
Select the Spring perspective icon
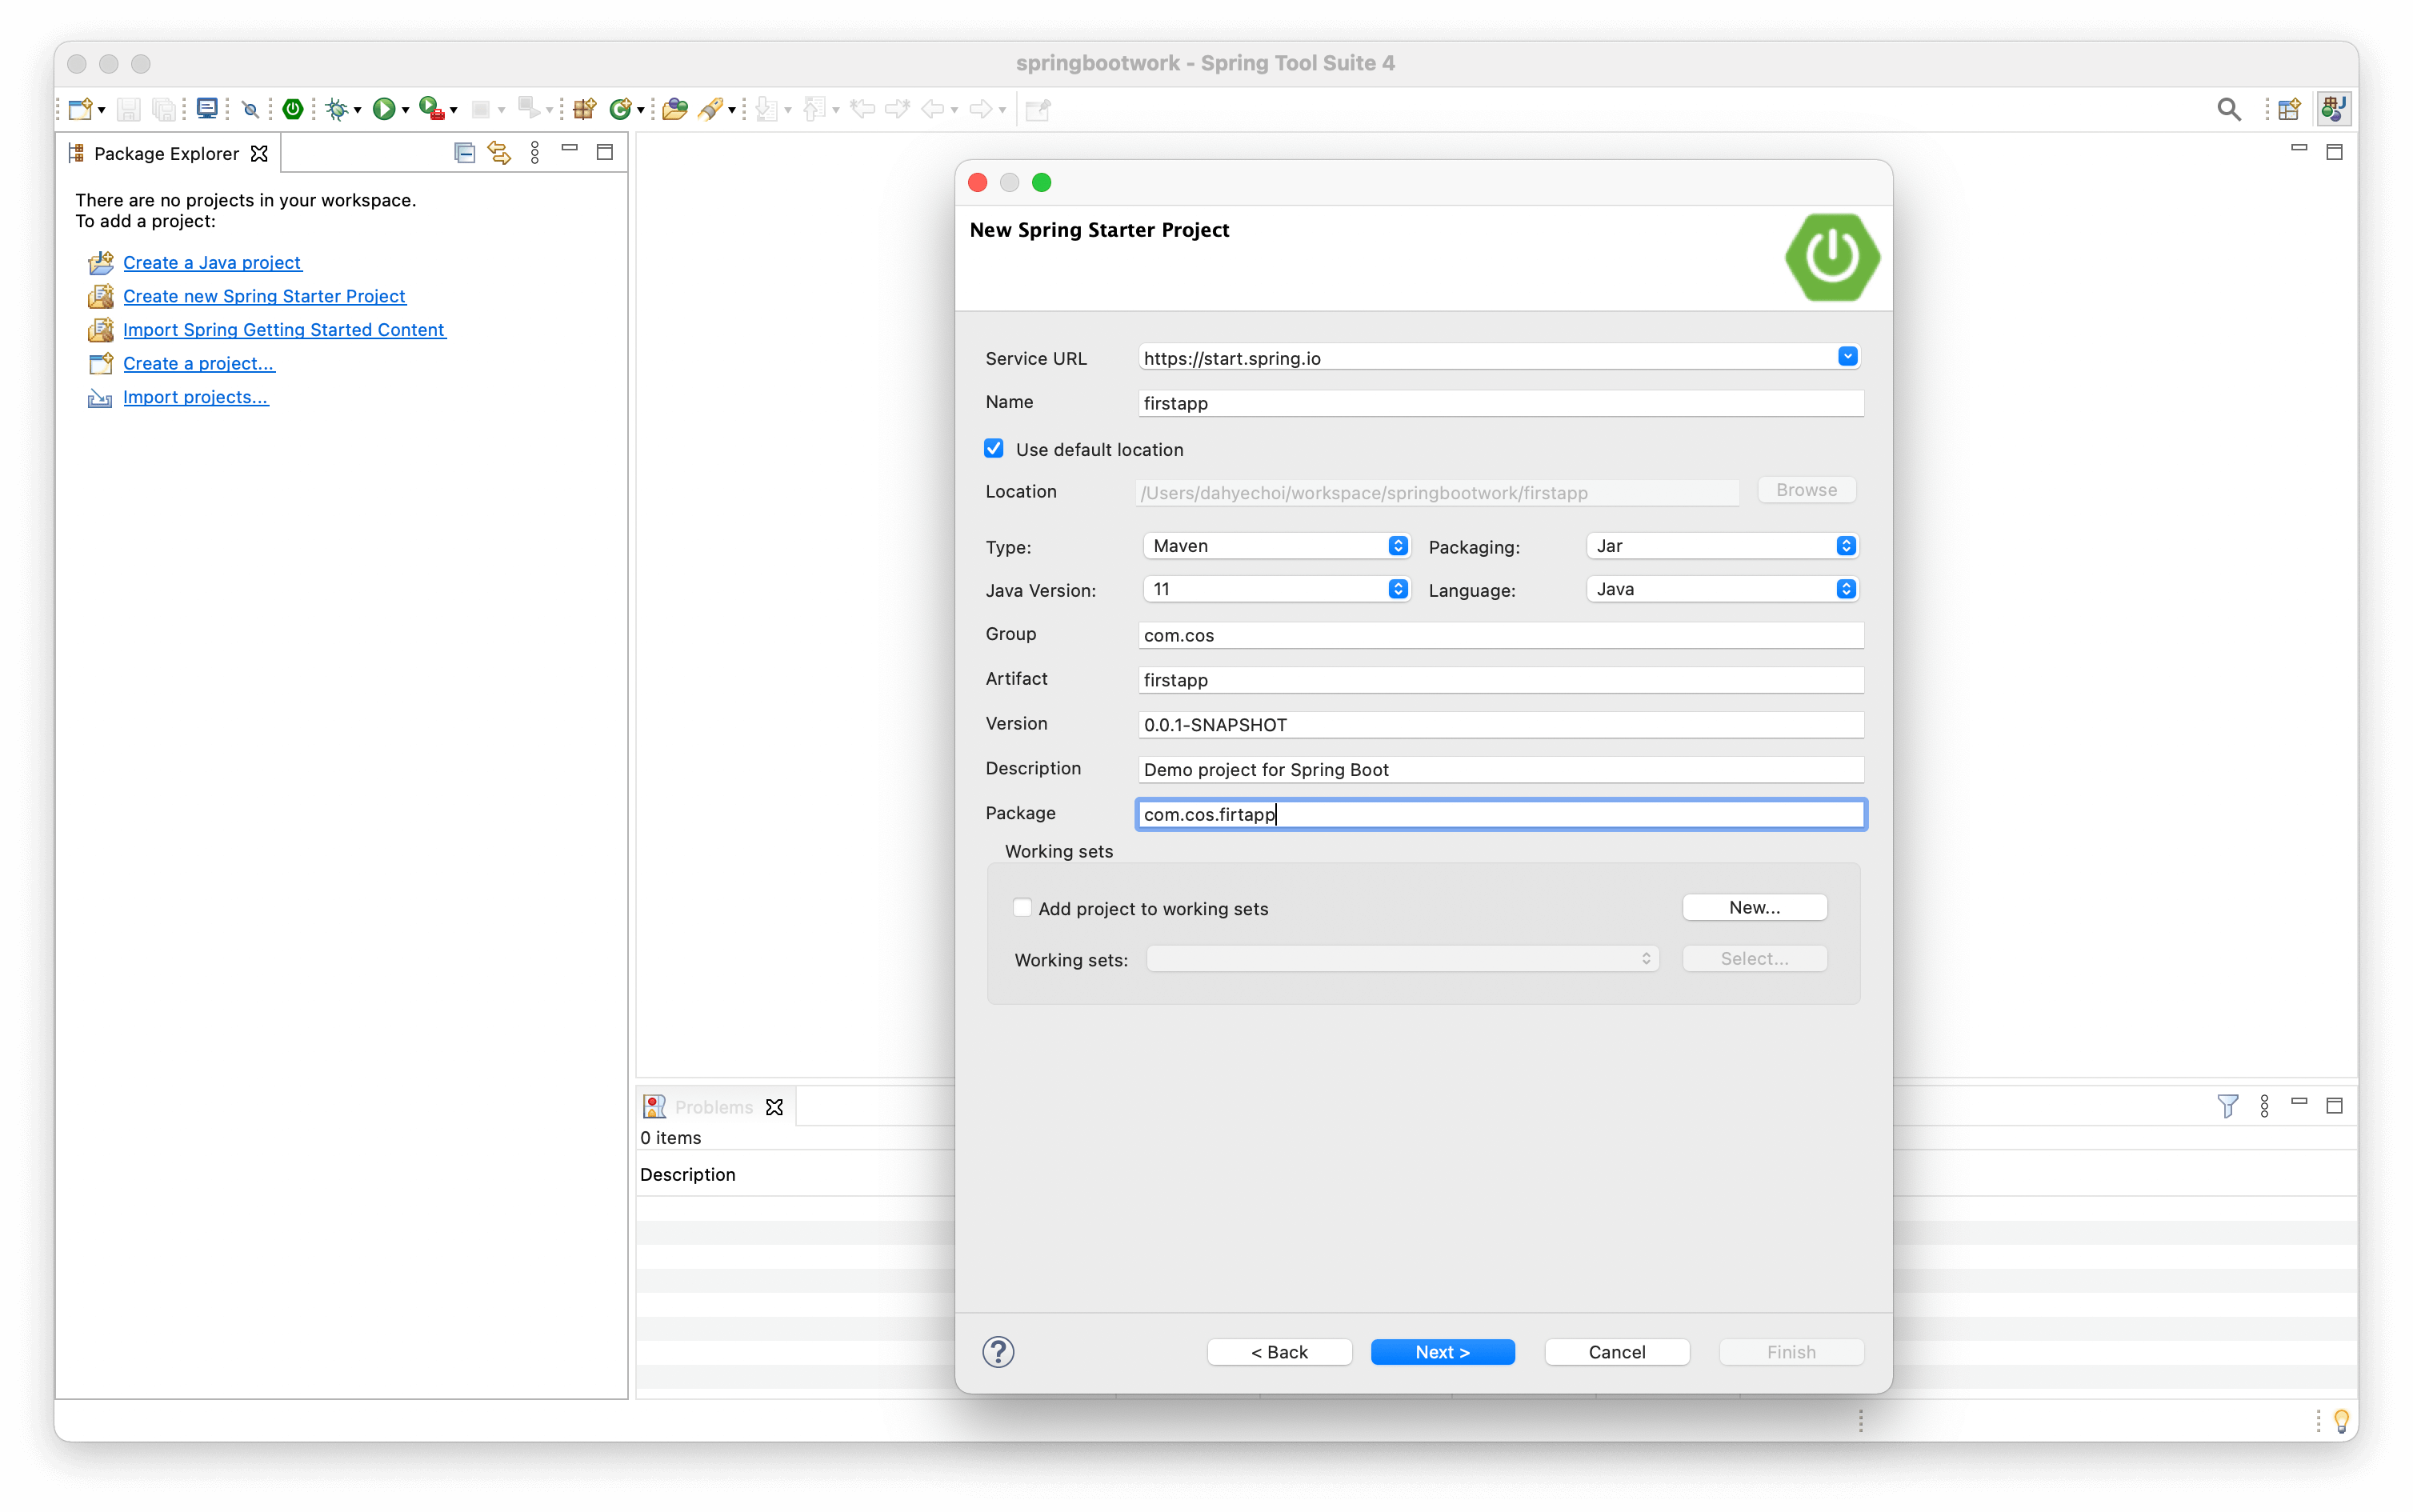[x=2335, y=109]
